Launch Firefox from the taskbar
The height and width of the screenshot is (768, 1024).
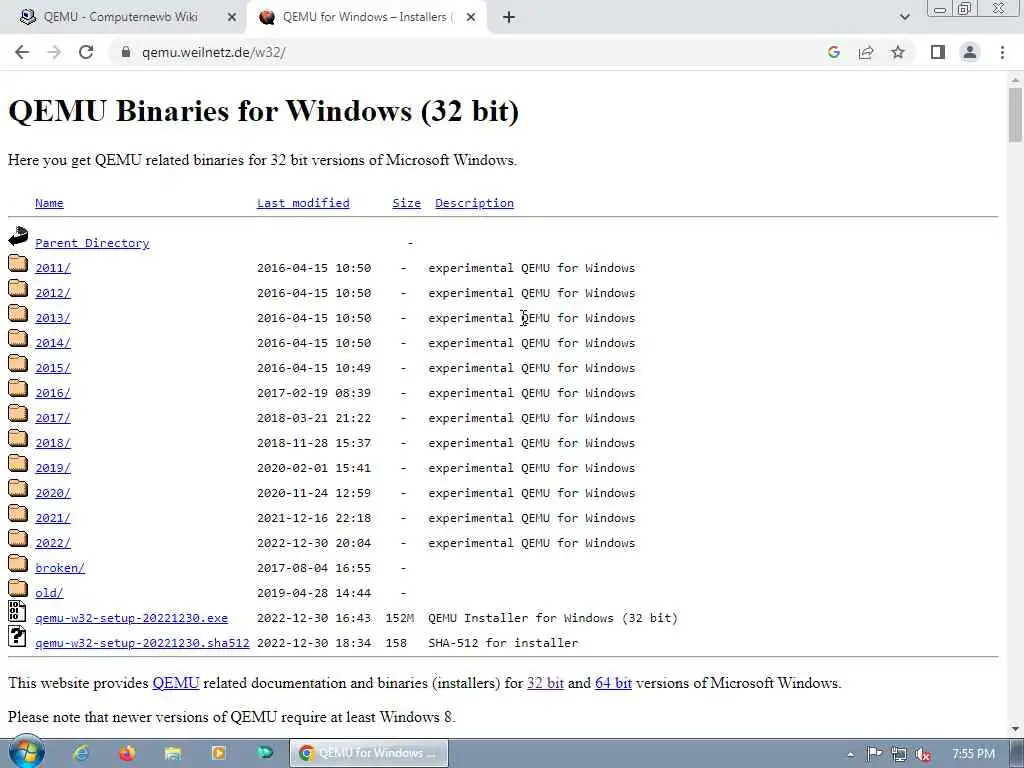(x=127, y=754)
